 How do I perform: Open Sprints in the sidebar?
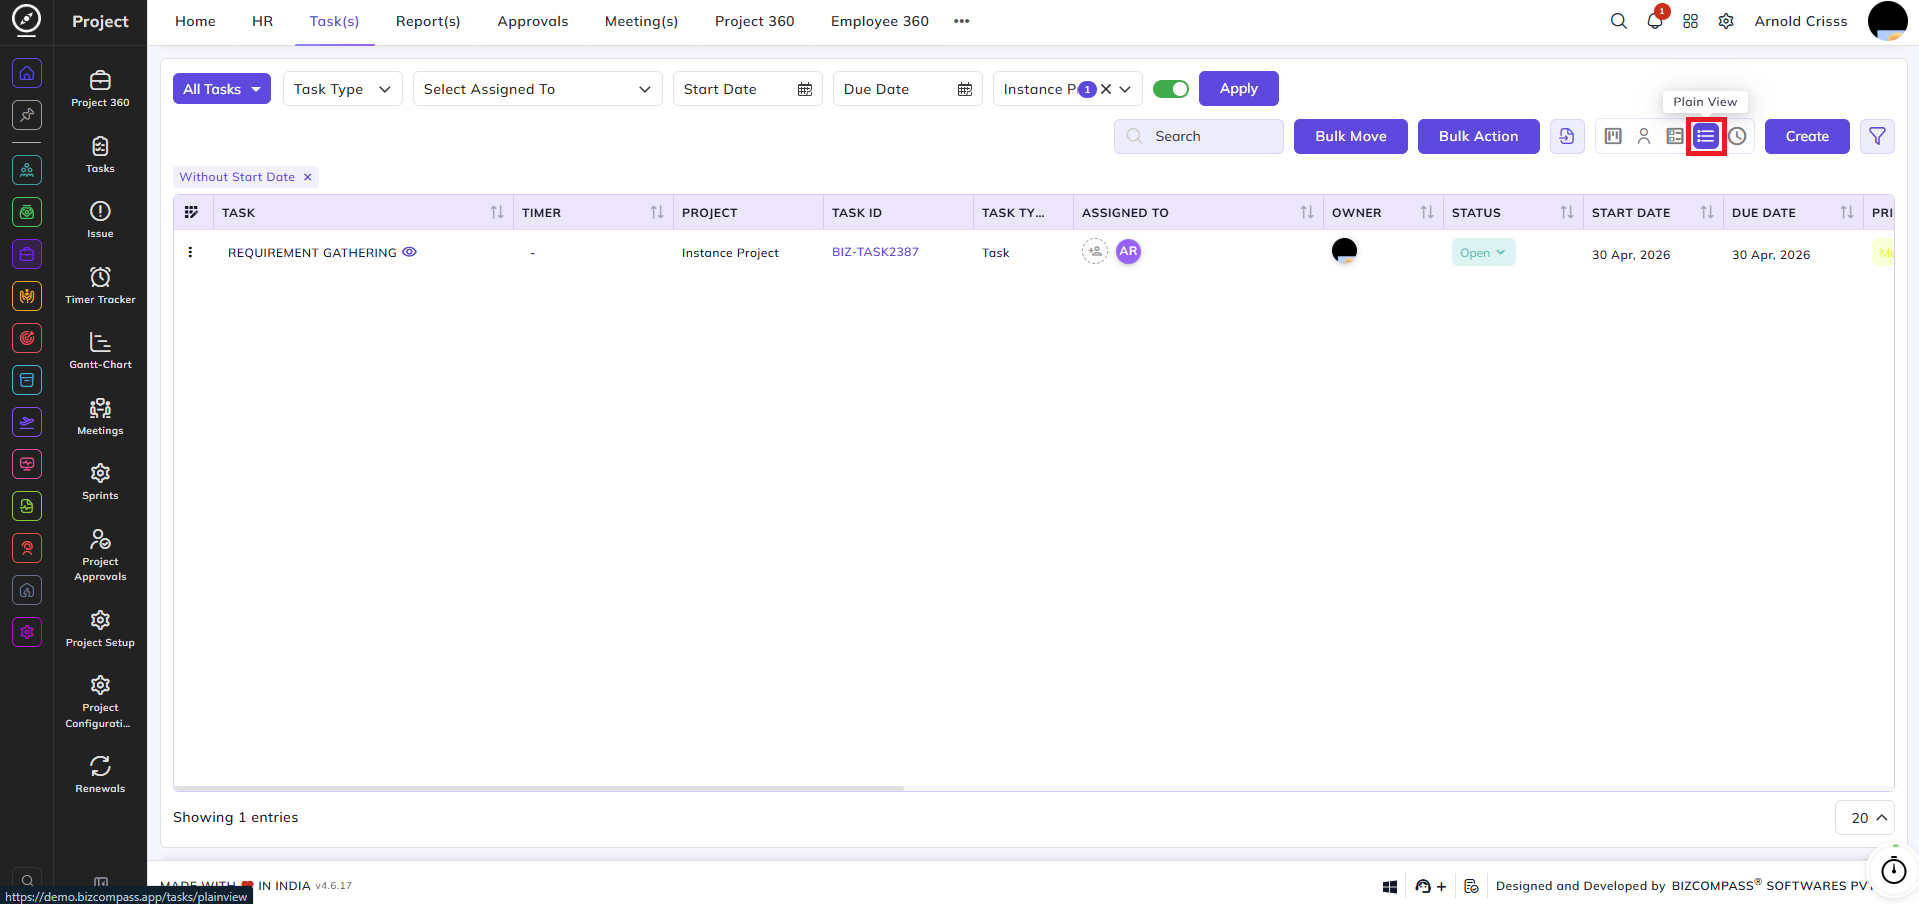tap(100, 482)
